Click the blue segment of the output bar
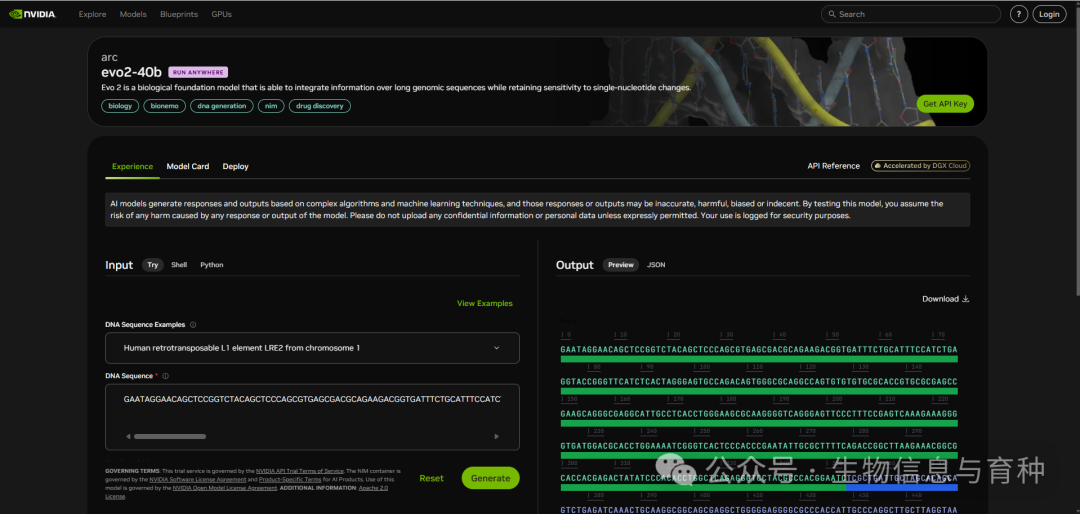The height and width of the screenshot is (514, 1080). point(902,487)
